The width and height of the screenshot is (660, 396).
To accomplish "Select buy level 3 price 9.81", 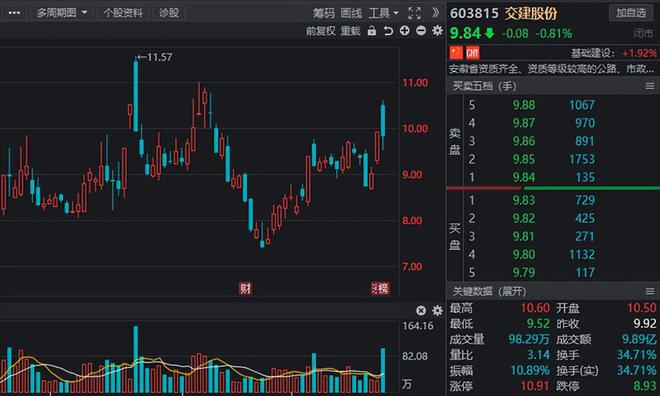I will [524, 236].
